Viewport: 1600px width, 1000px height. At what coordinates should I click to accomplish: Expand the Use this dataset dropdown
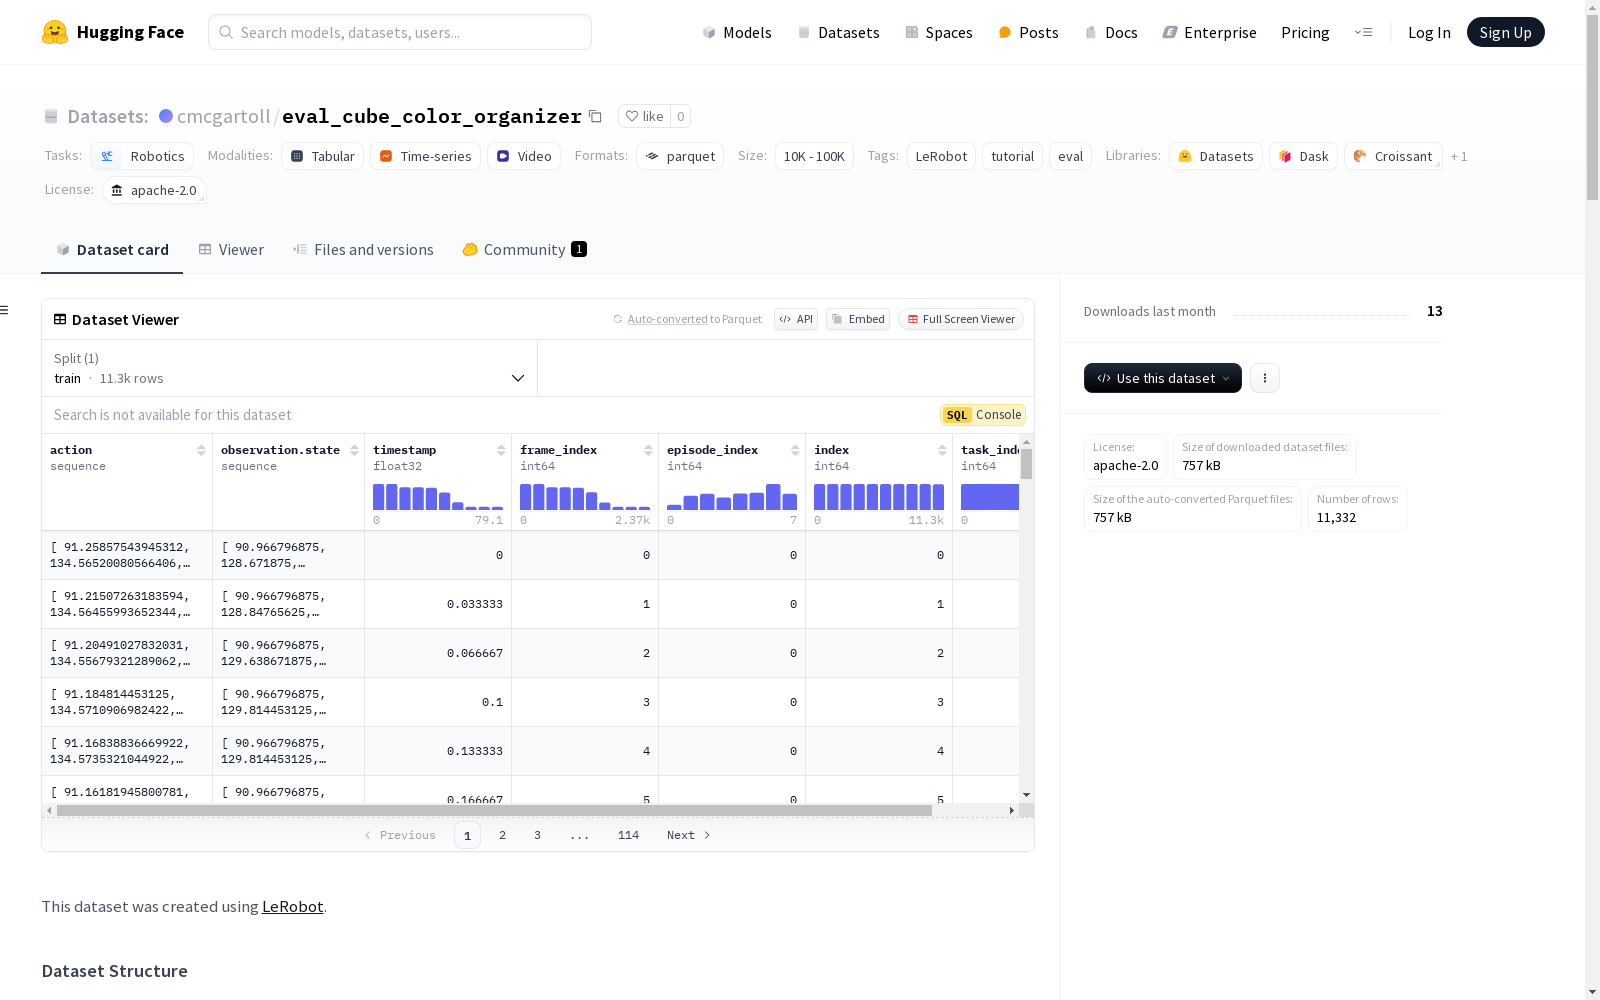click(x=1163, y=378)
